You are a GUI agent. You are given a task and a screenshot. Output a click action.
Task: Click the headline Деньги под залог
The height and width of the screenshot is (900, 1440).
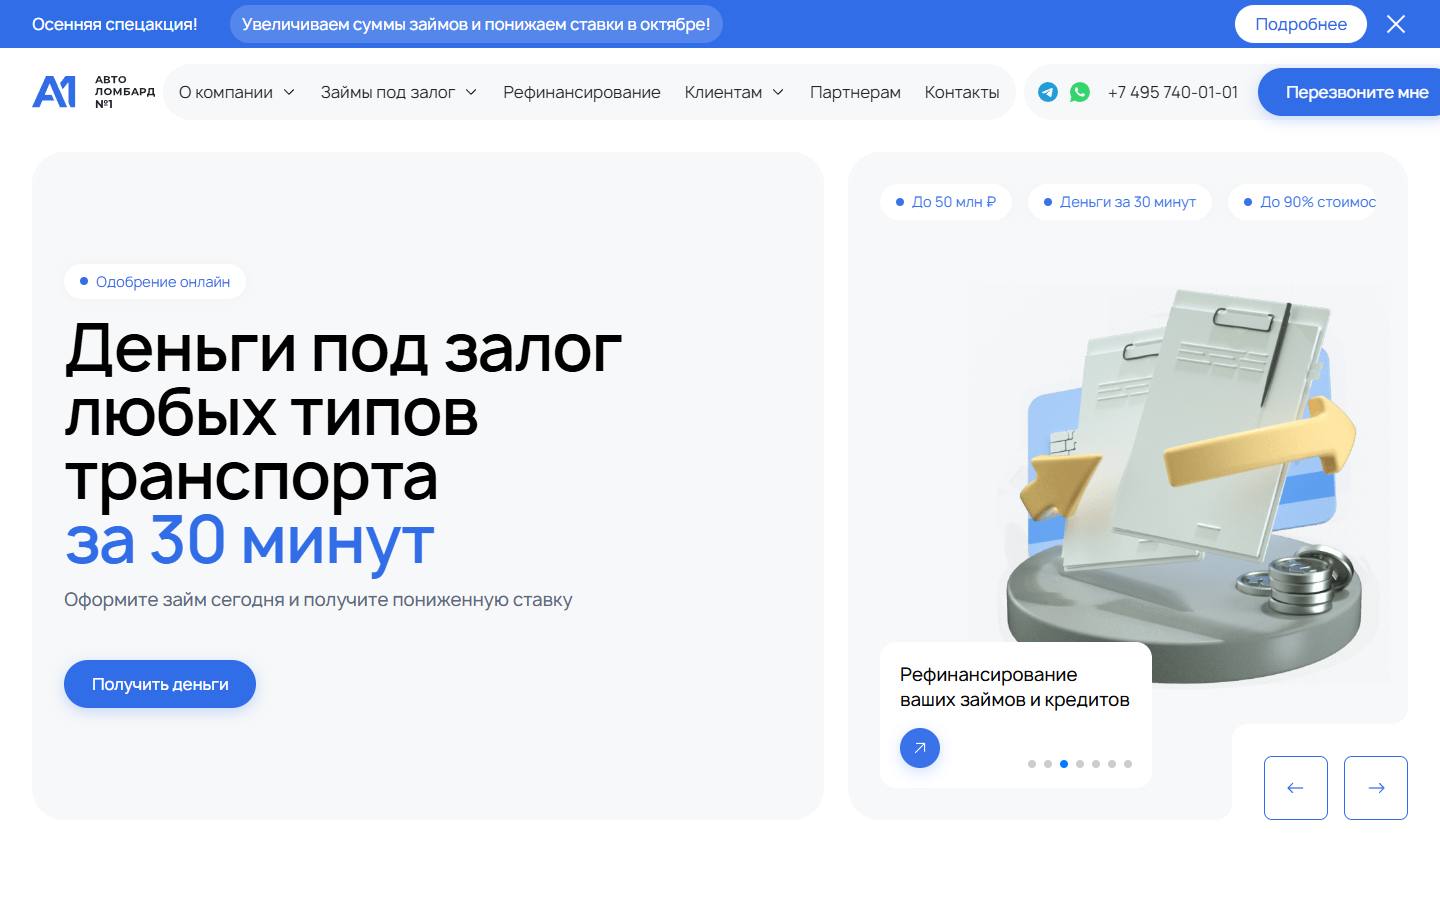(x=343, y=349)
